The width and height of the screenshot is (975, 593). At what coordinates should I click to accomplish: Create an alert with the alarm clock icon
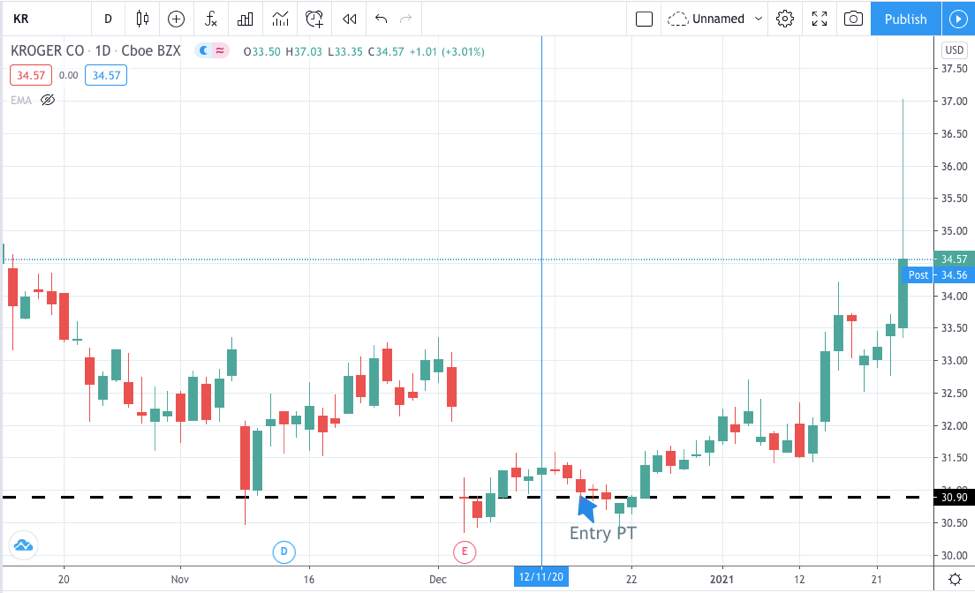tap(315, 19)
